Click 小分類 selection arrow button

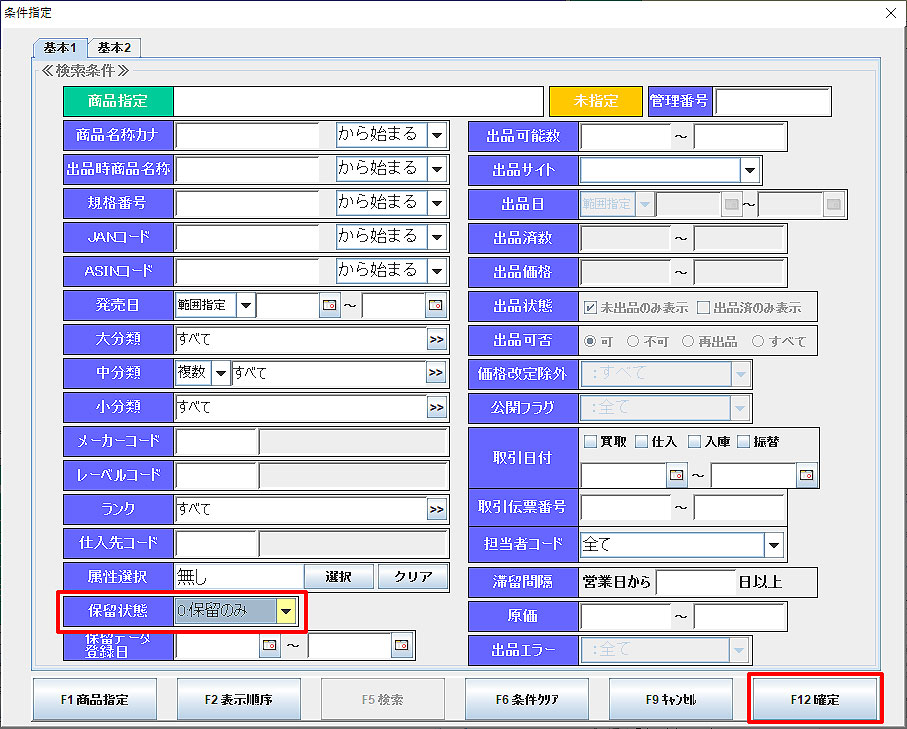pos(436,407)
